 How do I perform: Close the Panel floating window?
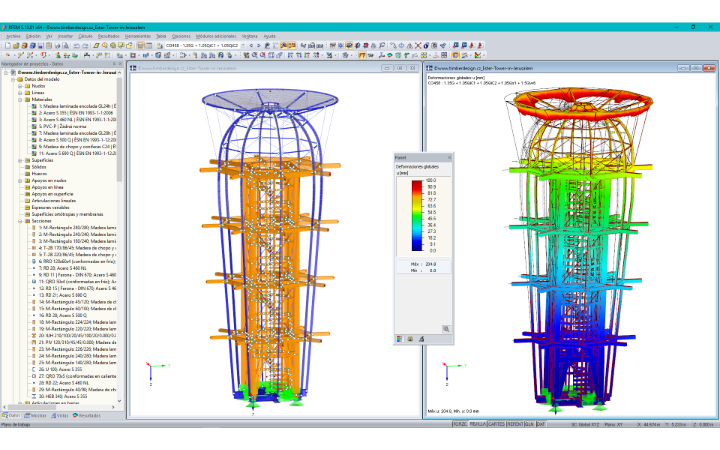(x=449, y=158)
